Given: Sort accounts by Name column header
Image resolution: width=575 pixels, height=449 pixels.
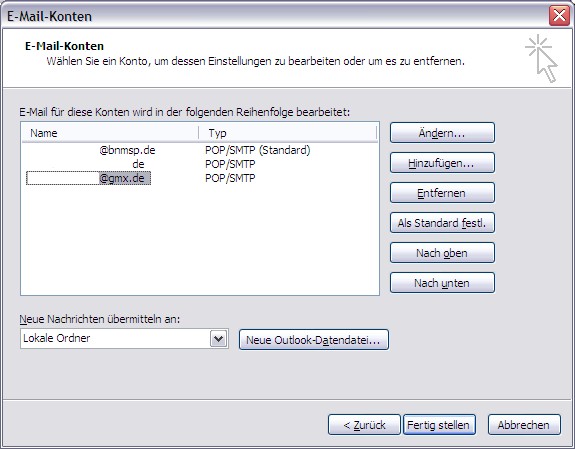Looking at the screenshot, I should click(110, 133).
